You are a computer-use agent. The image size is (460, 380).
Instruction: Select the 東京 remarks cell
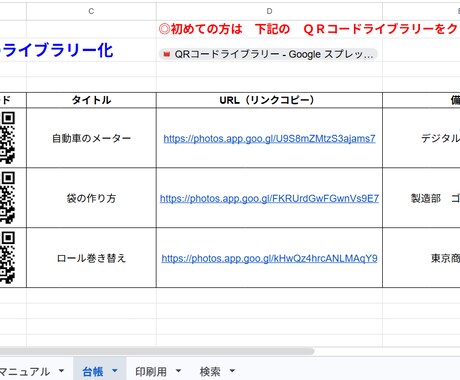(421, 258)
